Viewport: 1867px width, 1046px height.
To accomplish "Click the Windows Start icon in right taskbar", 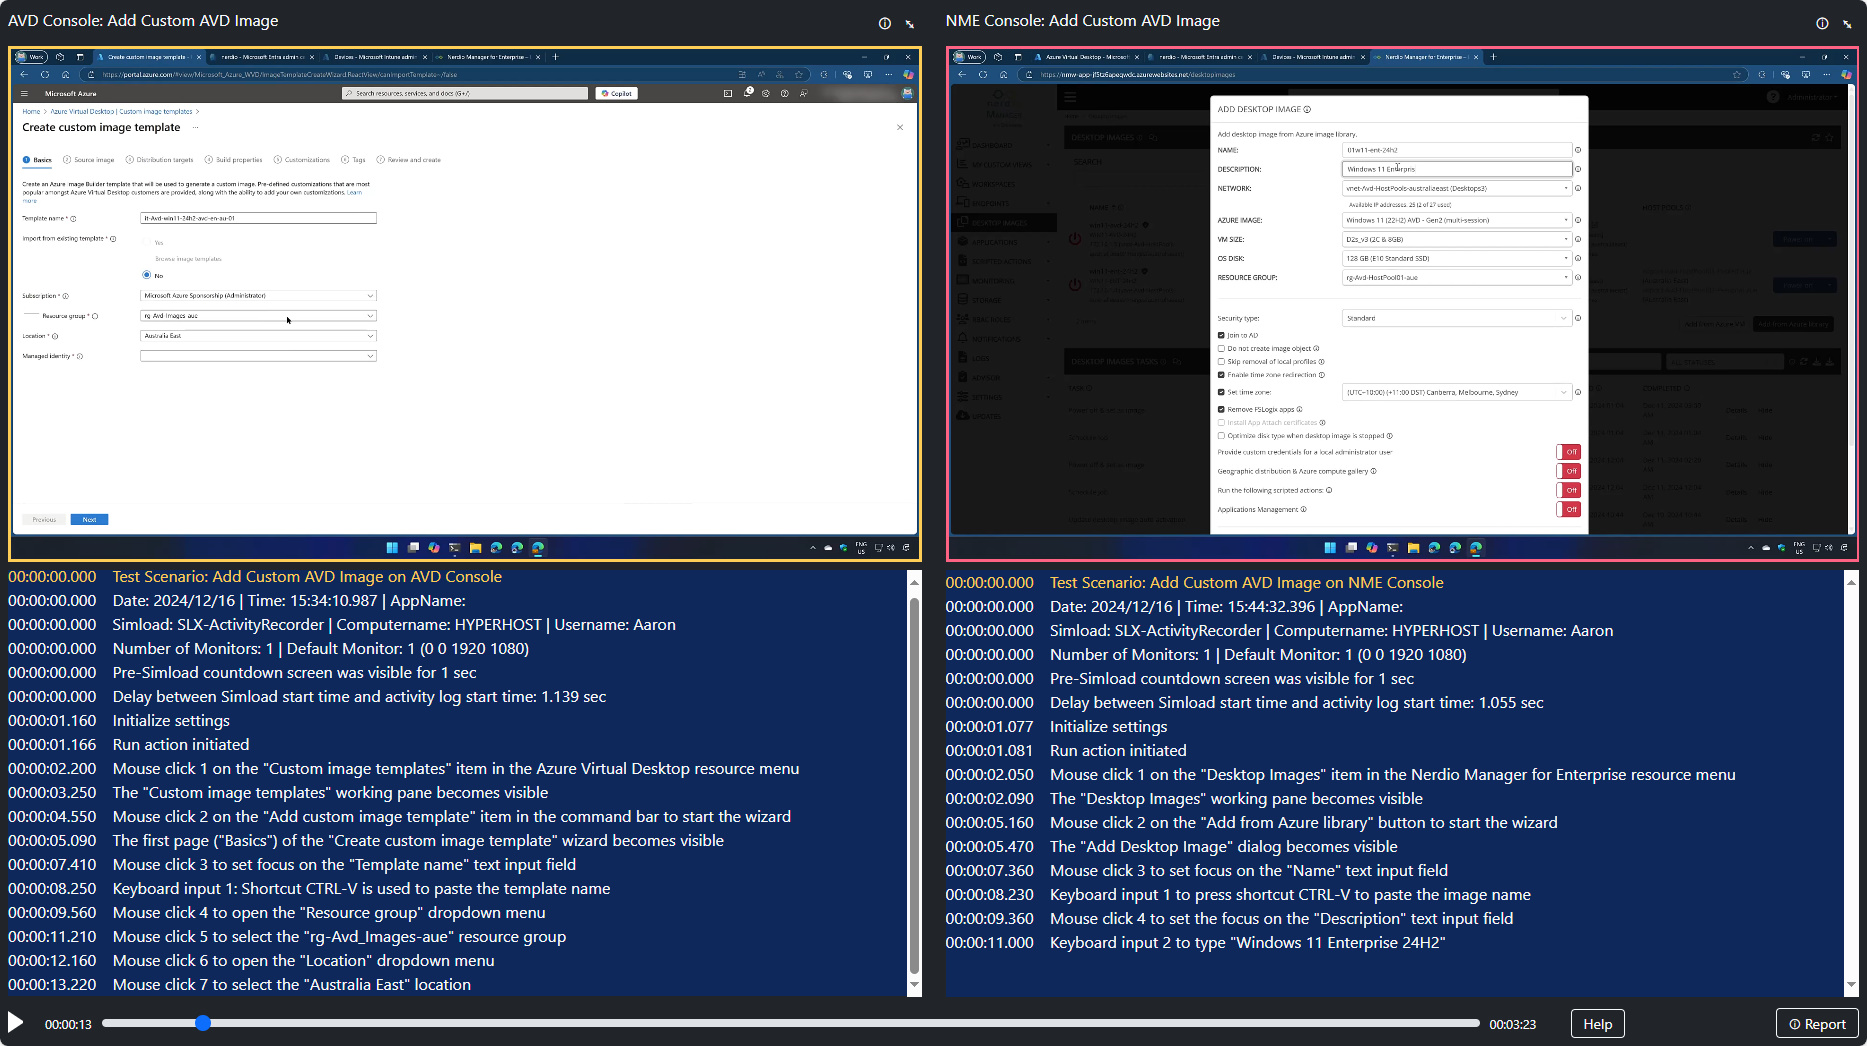I will coord(1330,548).
